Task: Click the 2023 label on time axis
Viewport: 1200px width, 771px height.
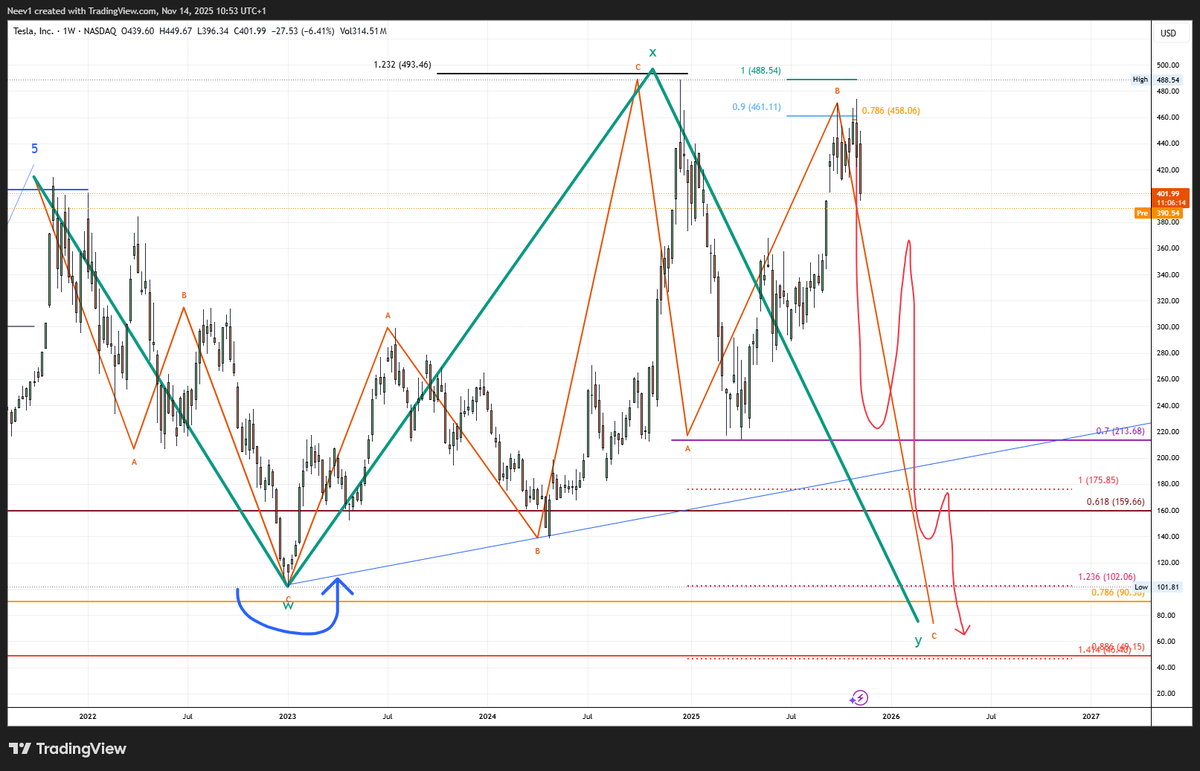Action: (288, 716)
